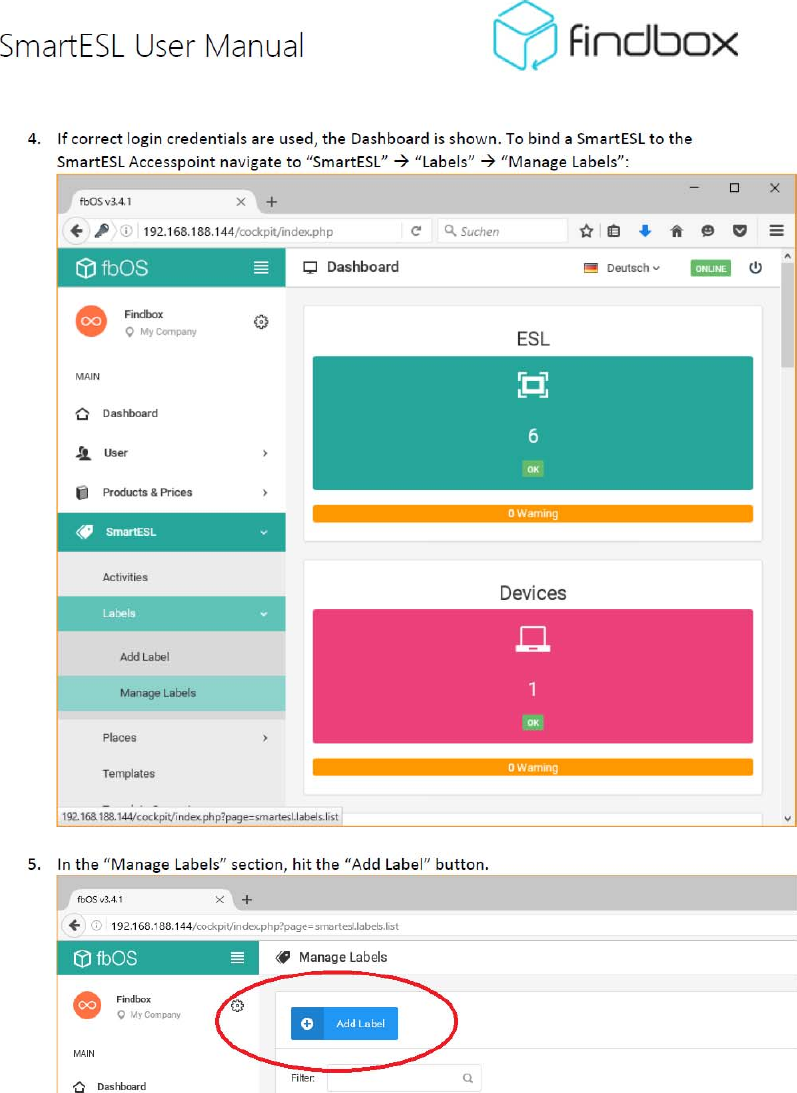This screenshot has width=797, height=1093.
Task: Click the Manage Labels page heading
Action: point(342,957)
